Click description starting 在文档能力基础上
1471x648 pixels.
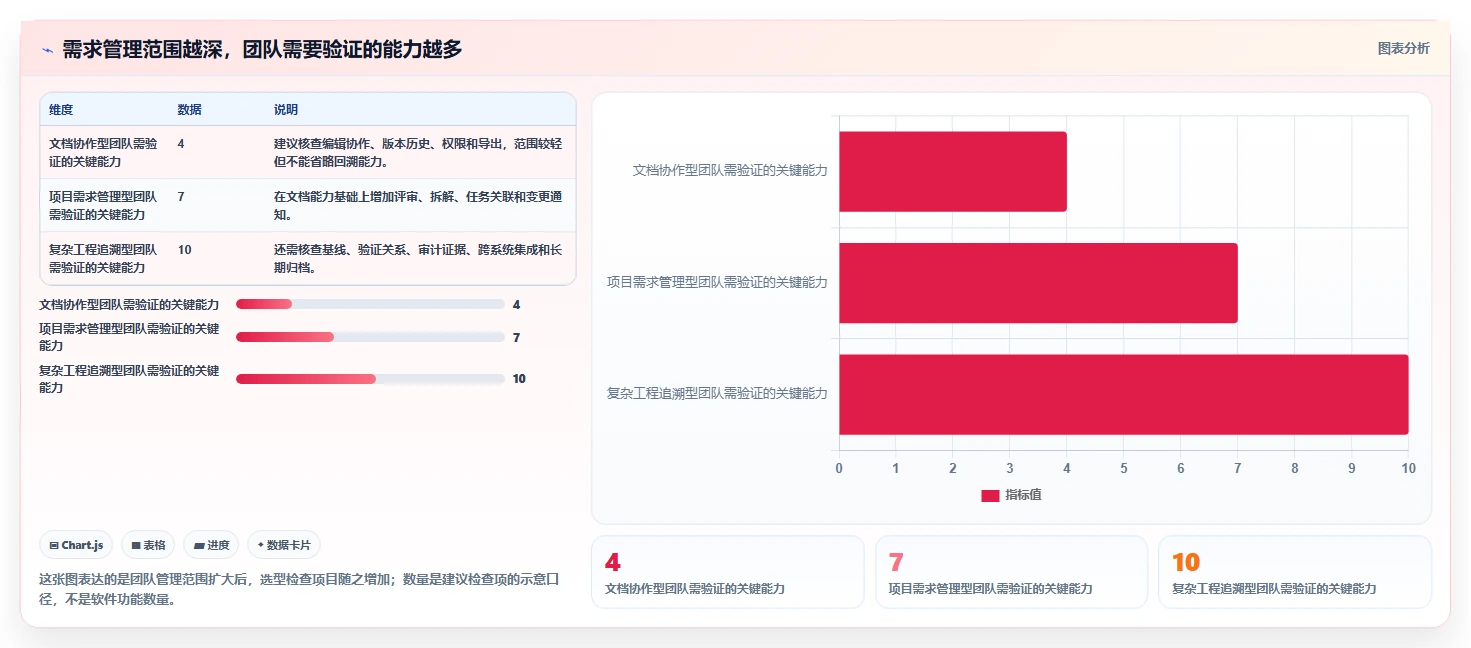click(x=418, y=206)
